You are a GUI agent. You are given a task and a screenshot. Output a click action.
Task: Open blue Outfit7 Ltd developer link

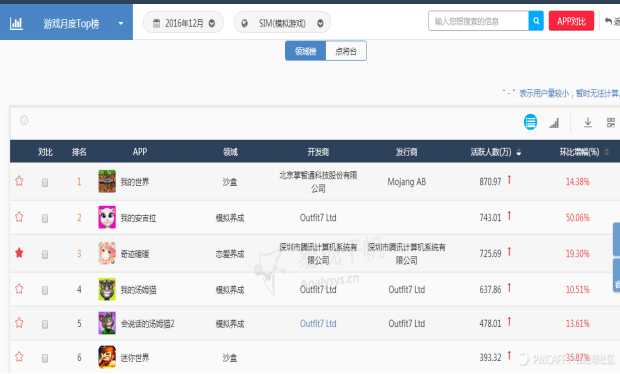pyautogui.click(x=318, y=324)
